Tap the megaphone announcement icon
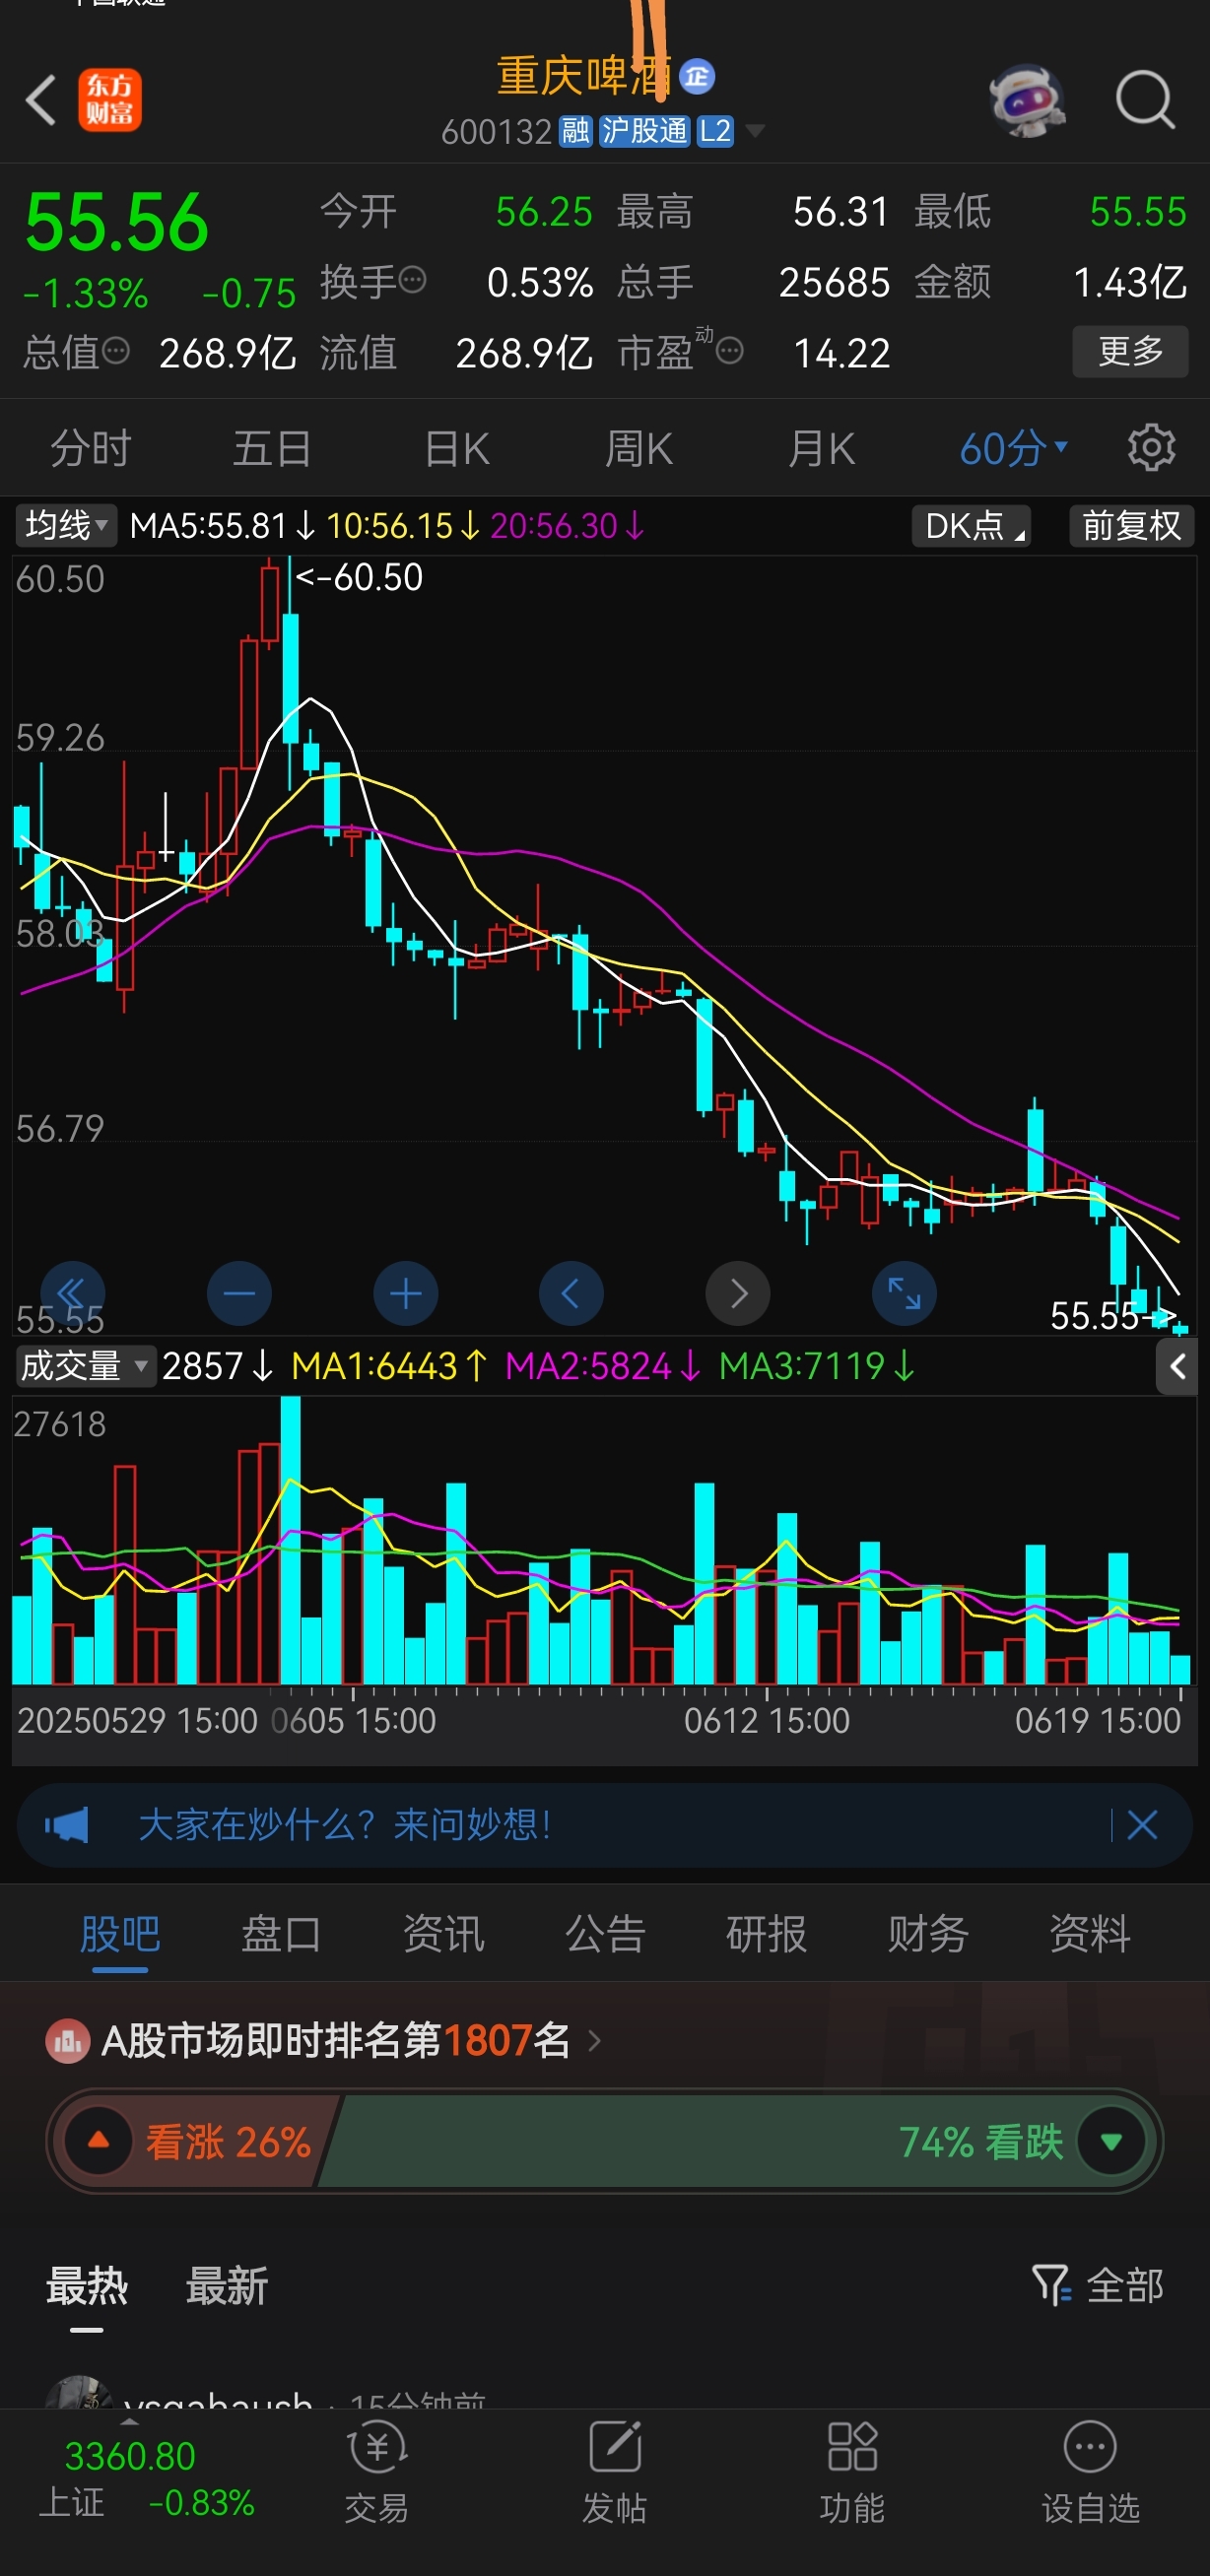 click(67, 1825)
